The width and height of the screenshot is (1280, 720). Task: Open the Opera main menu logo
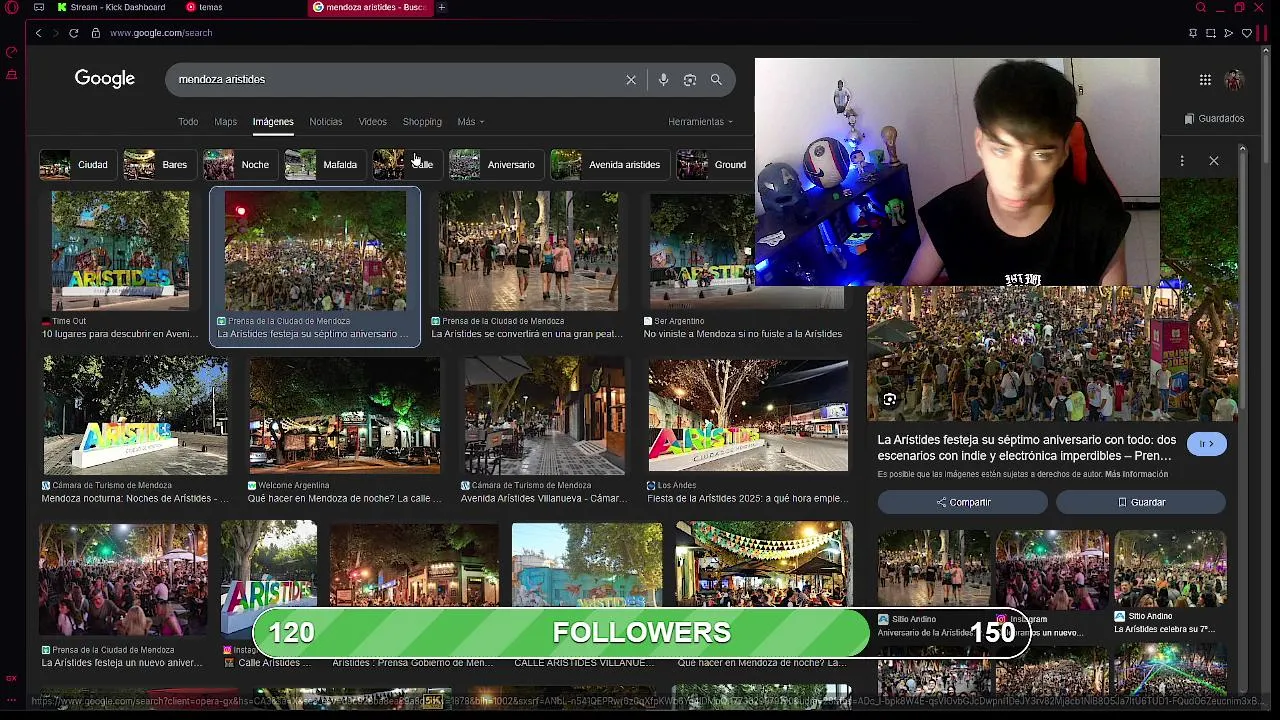[x=11, y=7]
